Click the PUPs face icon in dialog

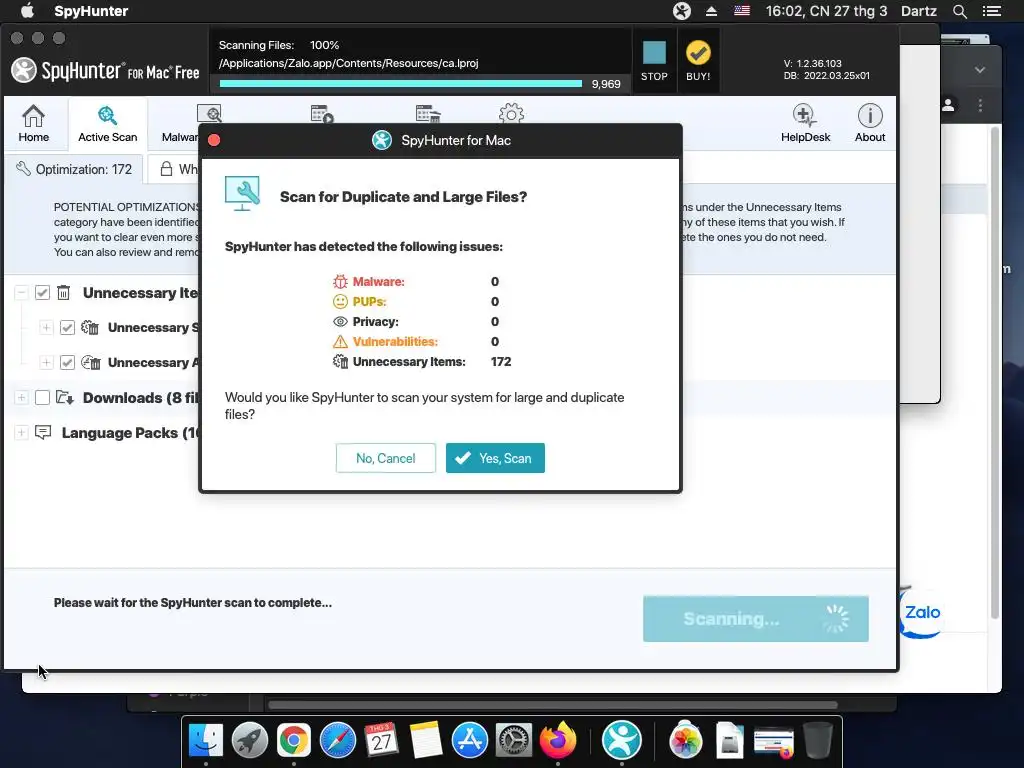pyautogui.click(x=340, y=302)
